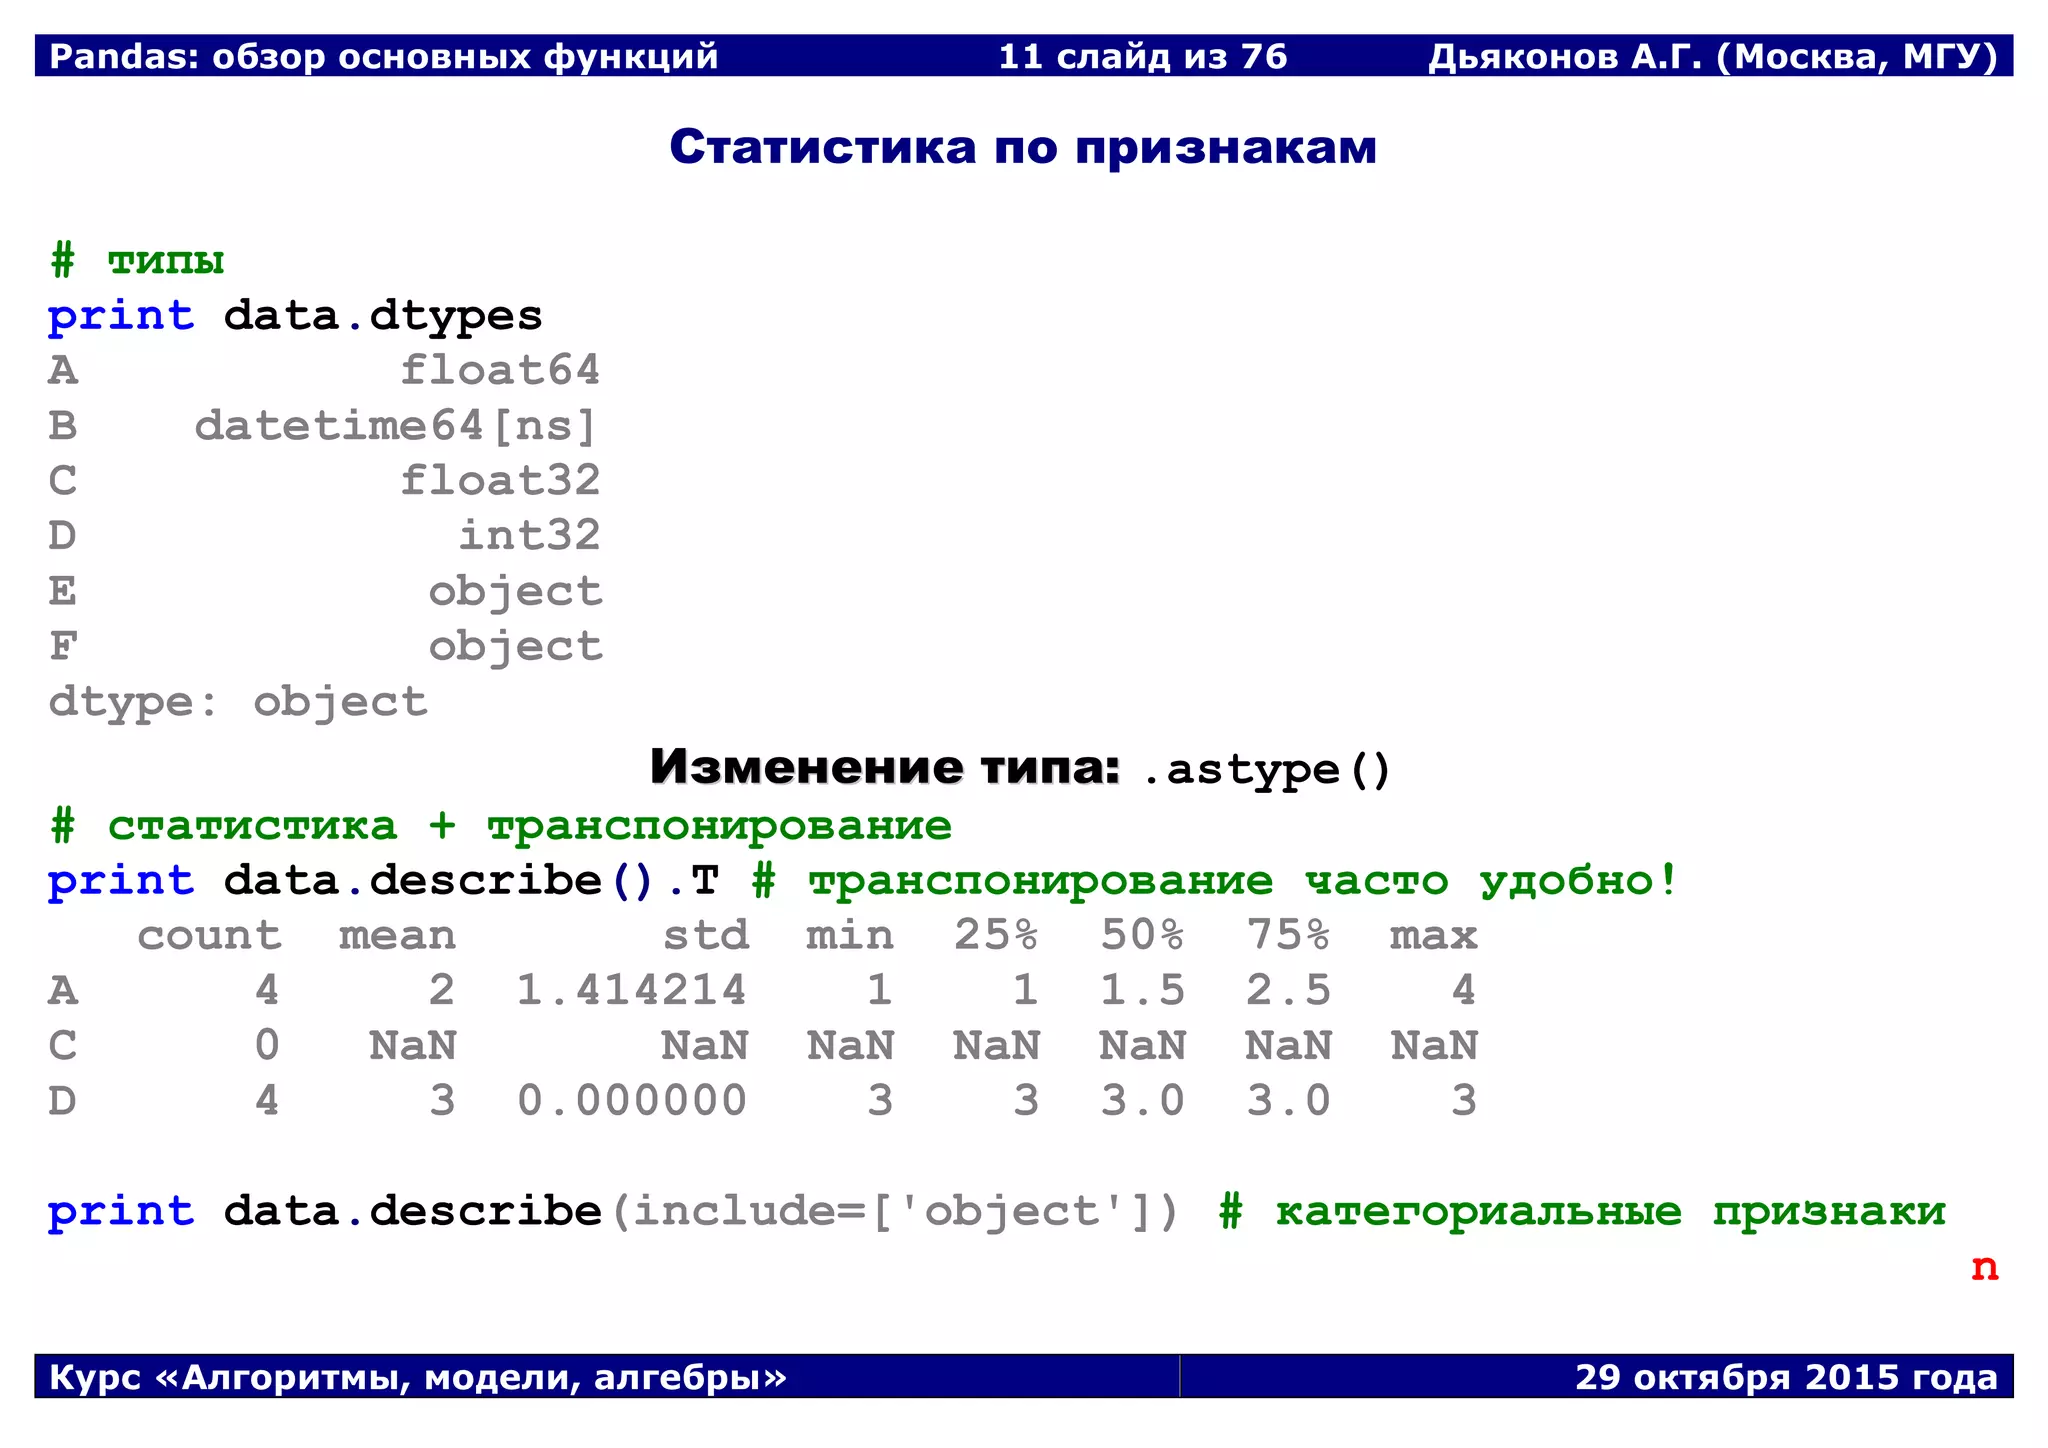Click the std value '1.414214' in row A
This screenshot has width=2048, height=1448.
click(x=632, y=990)
